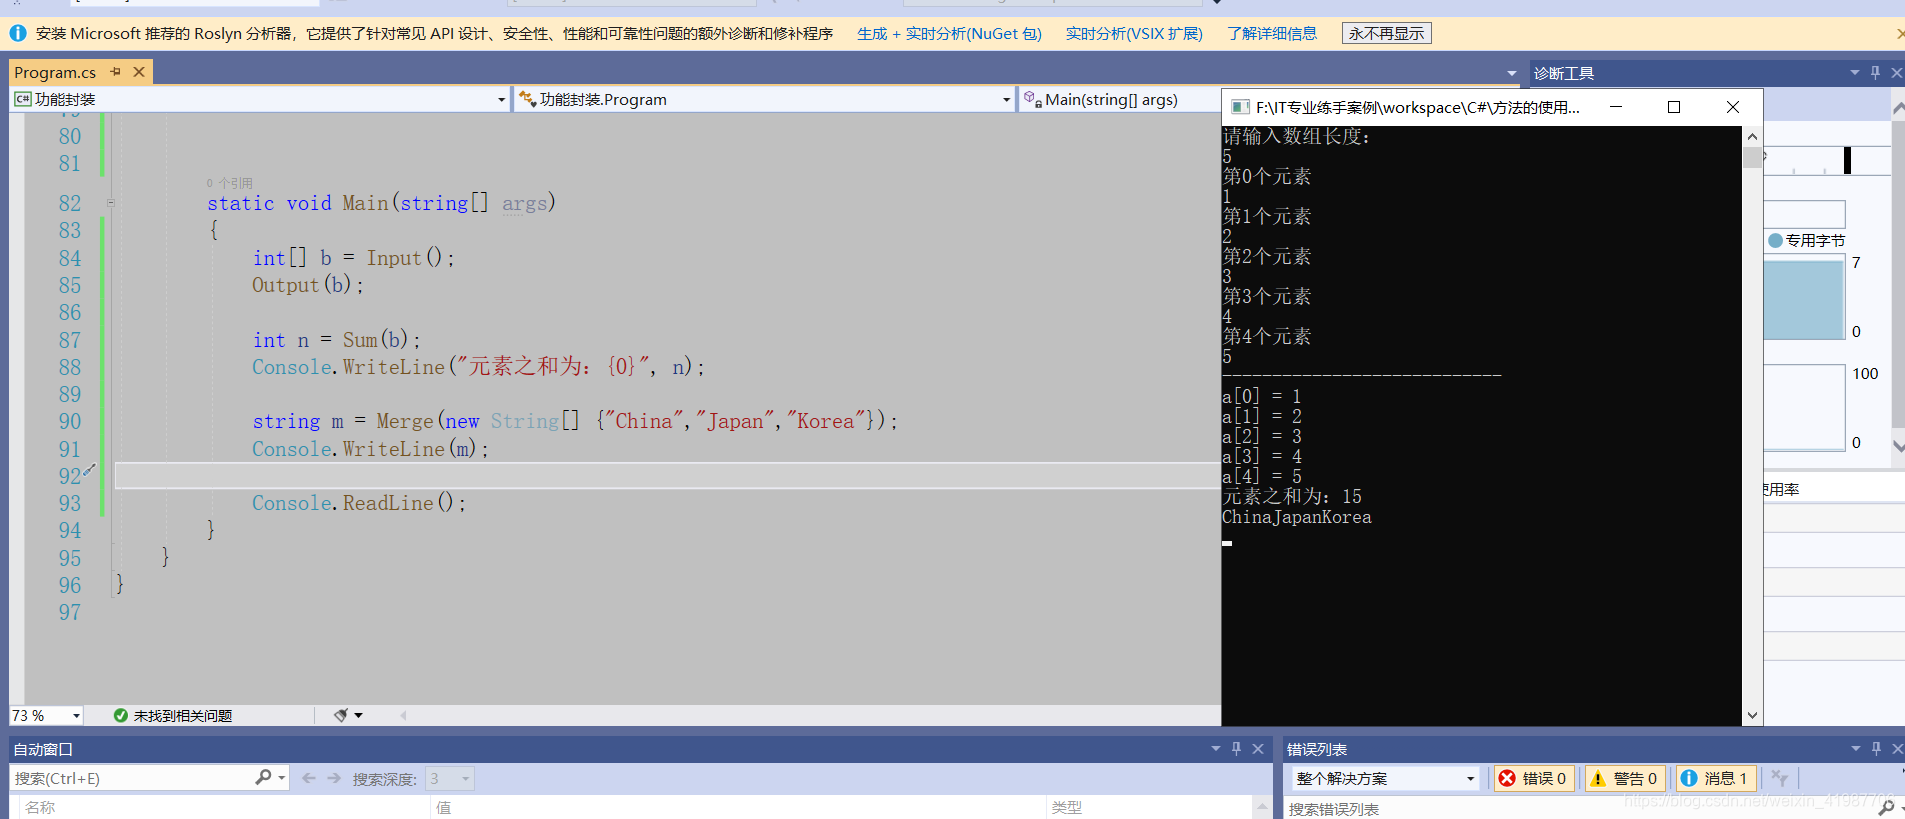The width and height of the screenshot is (1905, 819).
Task: Dismiss the yellow Roslyn notification bar
Action: 1899,34
